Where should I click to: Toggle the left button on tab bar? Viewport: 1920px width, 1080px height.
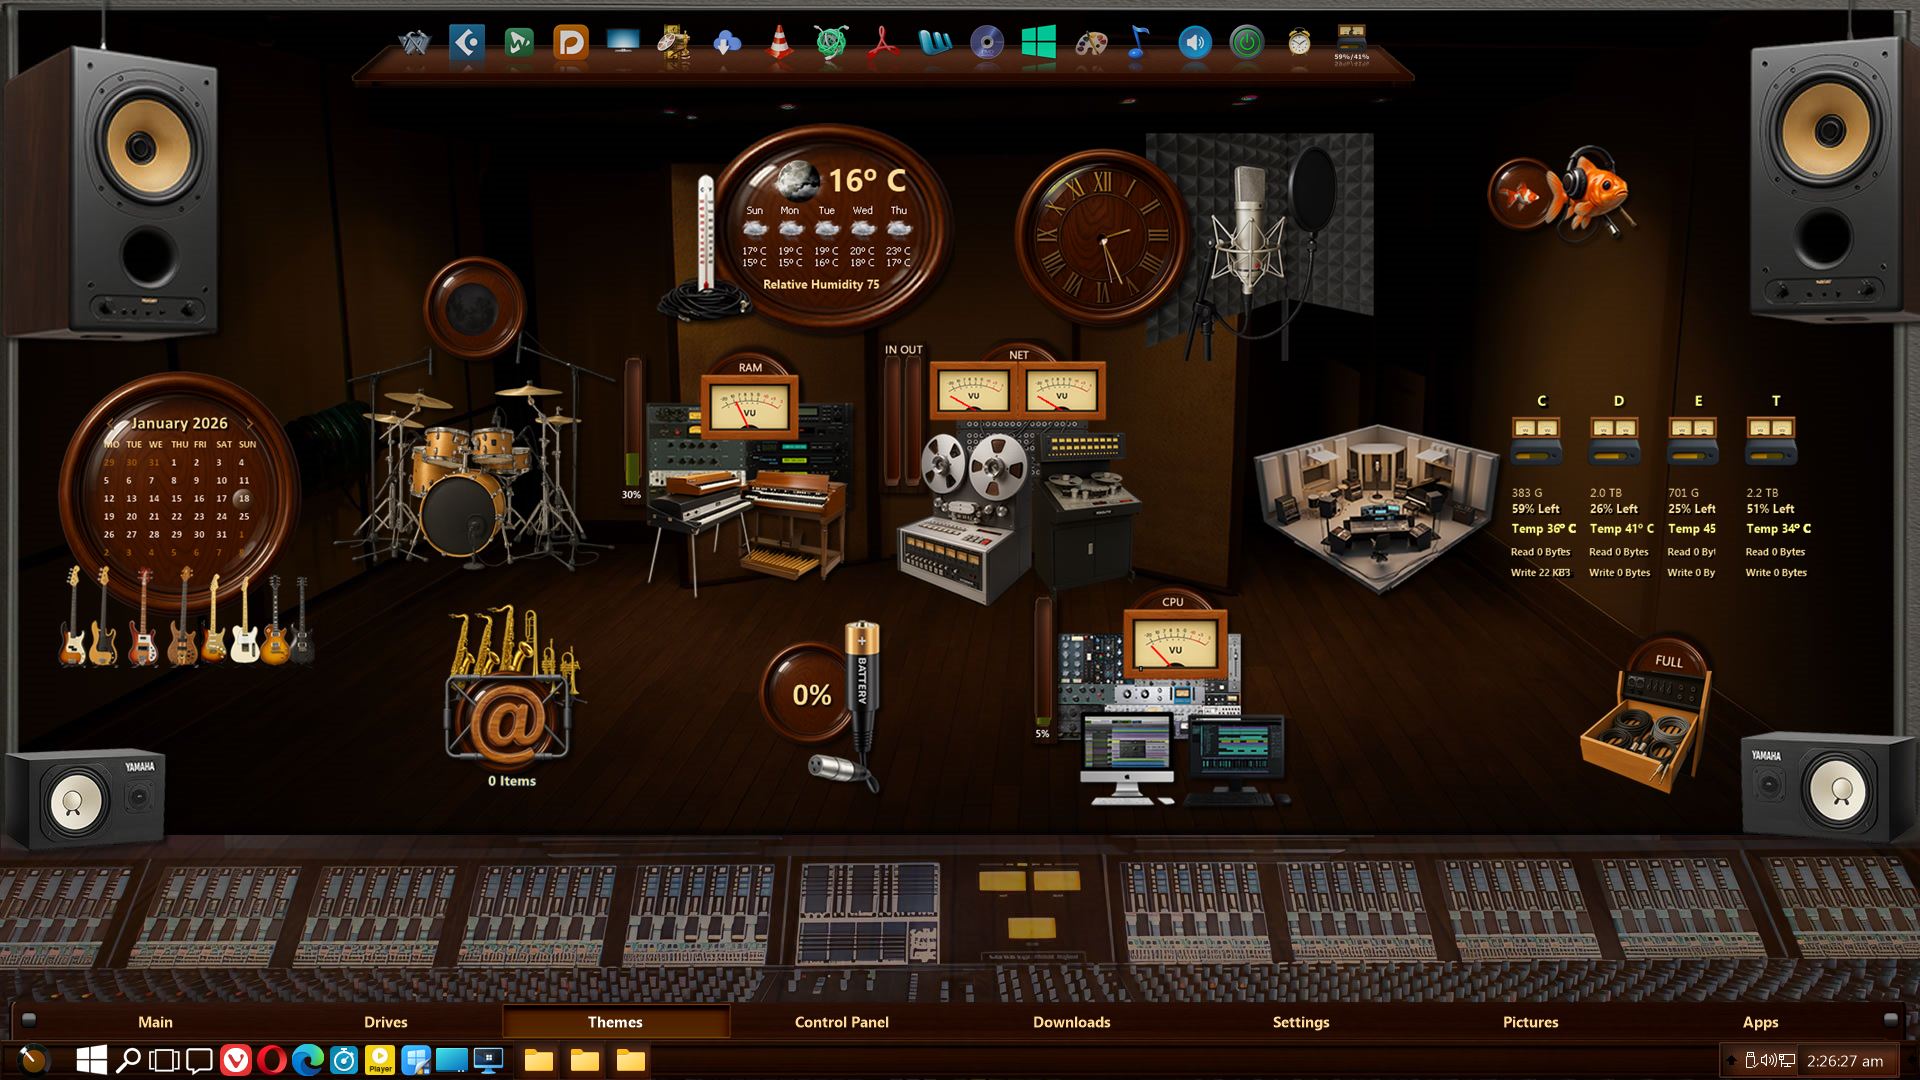click(x=29, y=1020)
